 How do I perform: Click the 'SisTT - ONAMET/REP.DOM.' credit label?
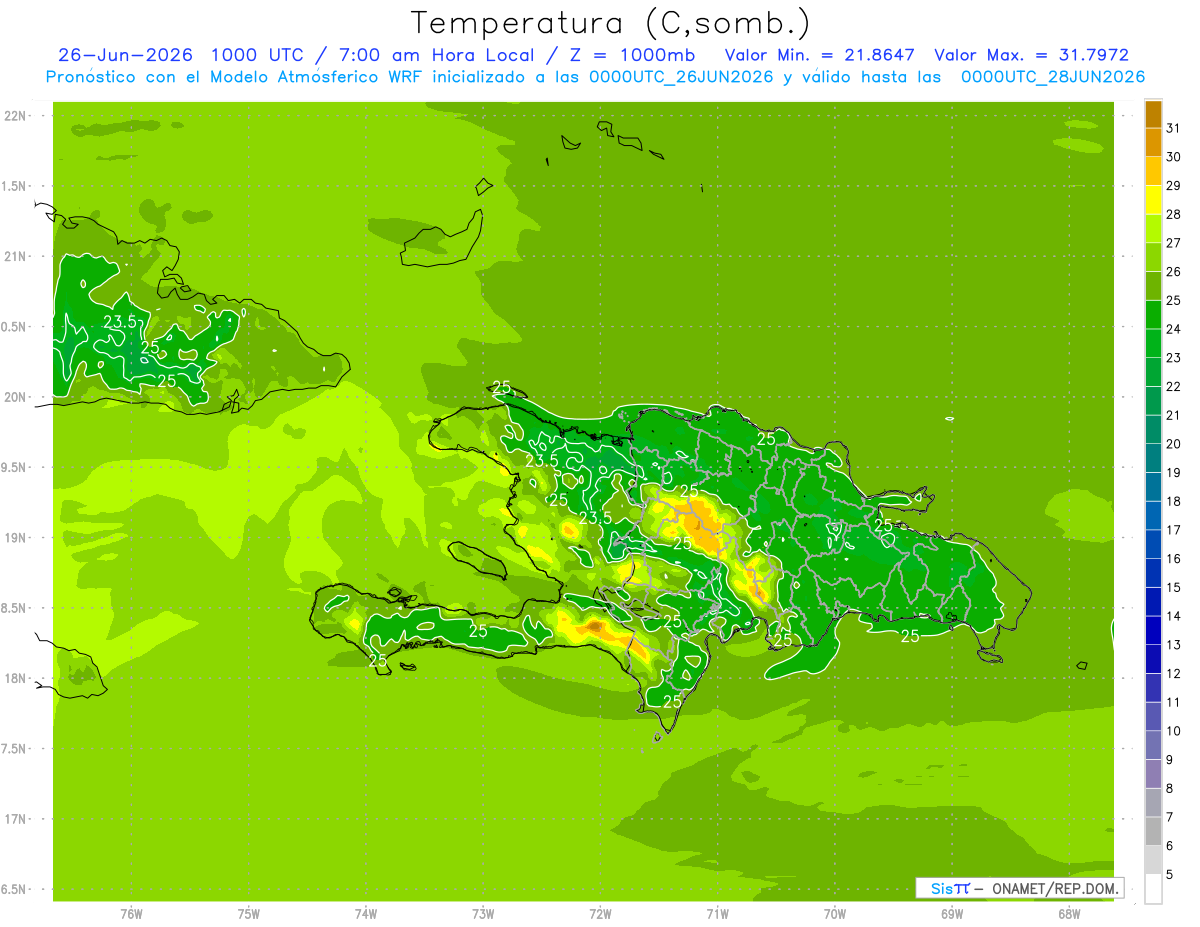(x=1019, y=888)
